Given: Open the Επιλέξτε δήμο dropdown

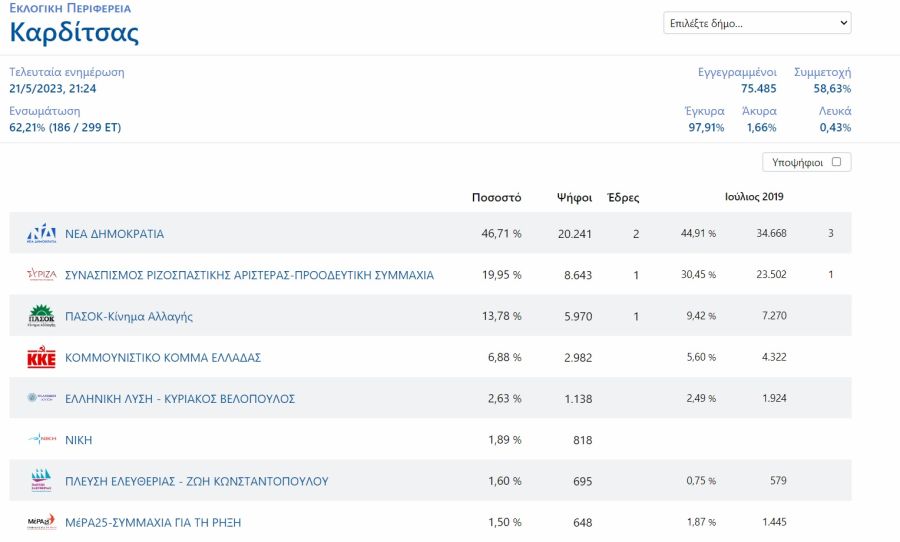Looking at the screenshot, I should coord(757,23).
